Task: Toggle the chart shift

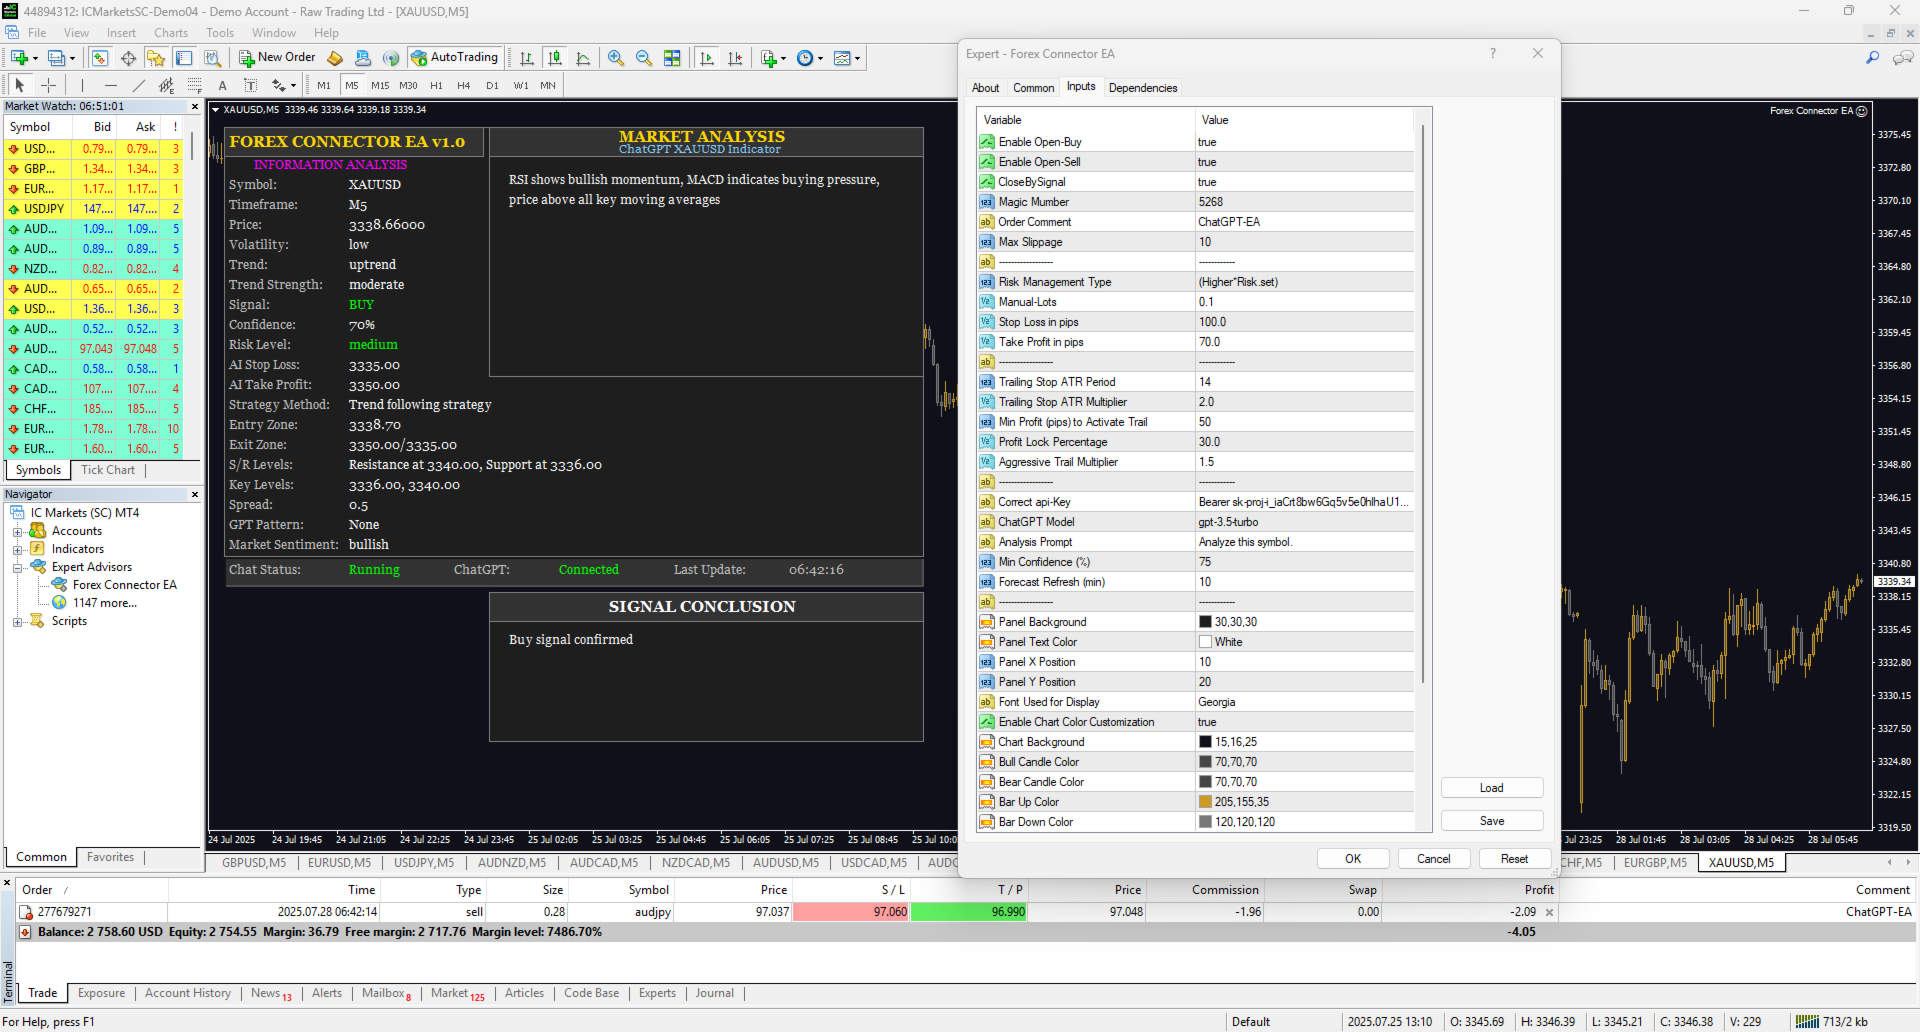Action: click(x=736, y=58)
